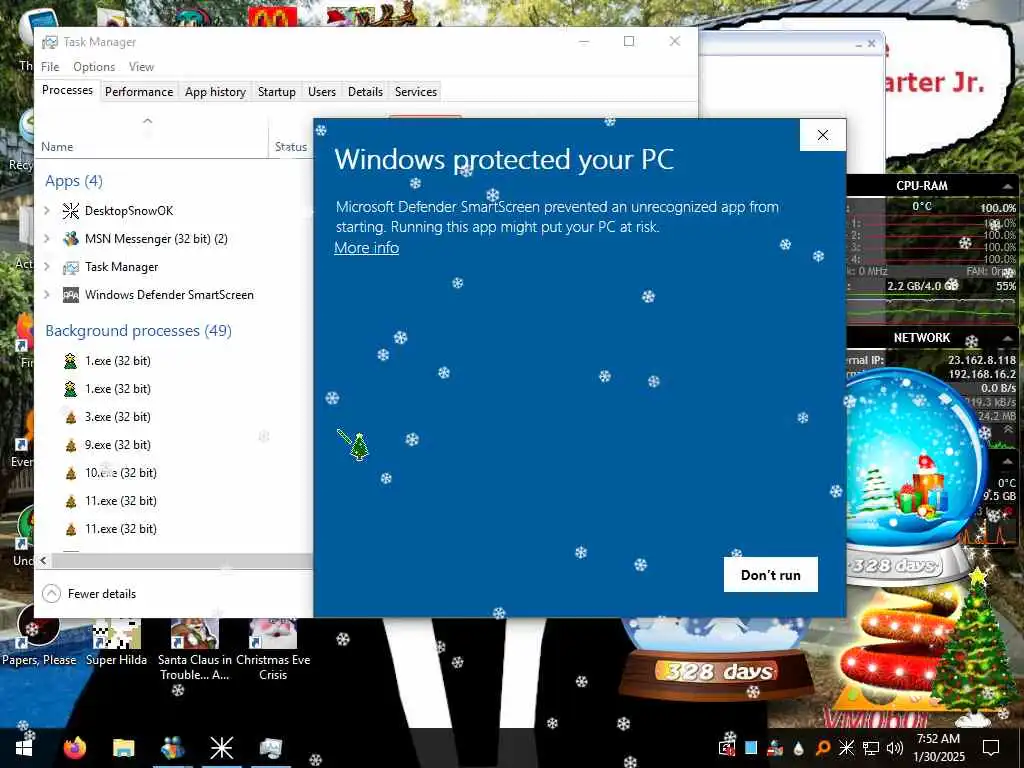Click the Don't run button

click(771, 575)
